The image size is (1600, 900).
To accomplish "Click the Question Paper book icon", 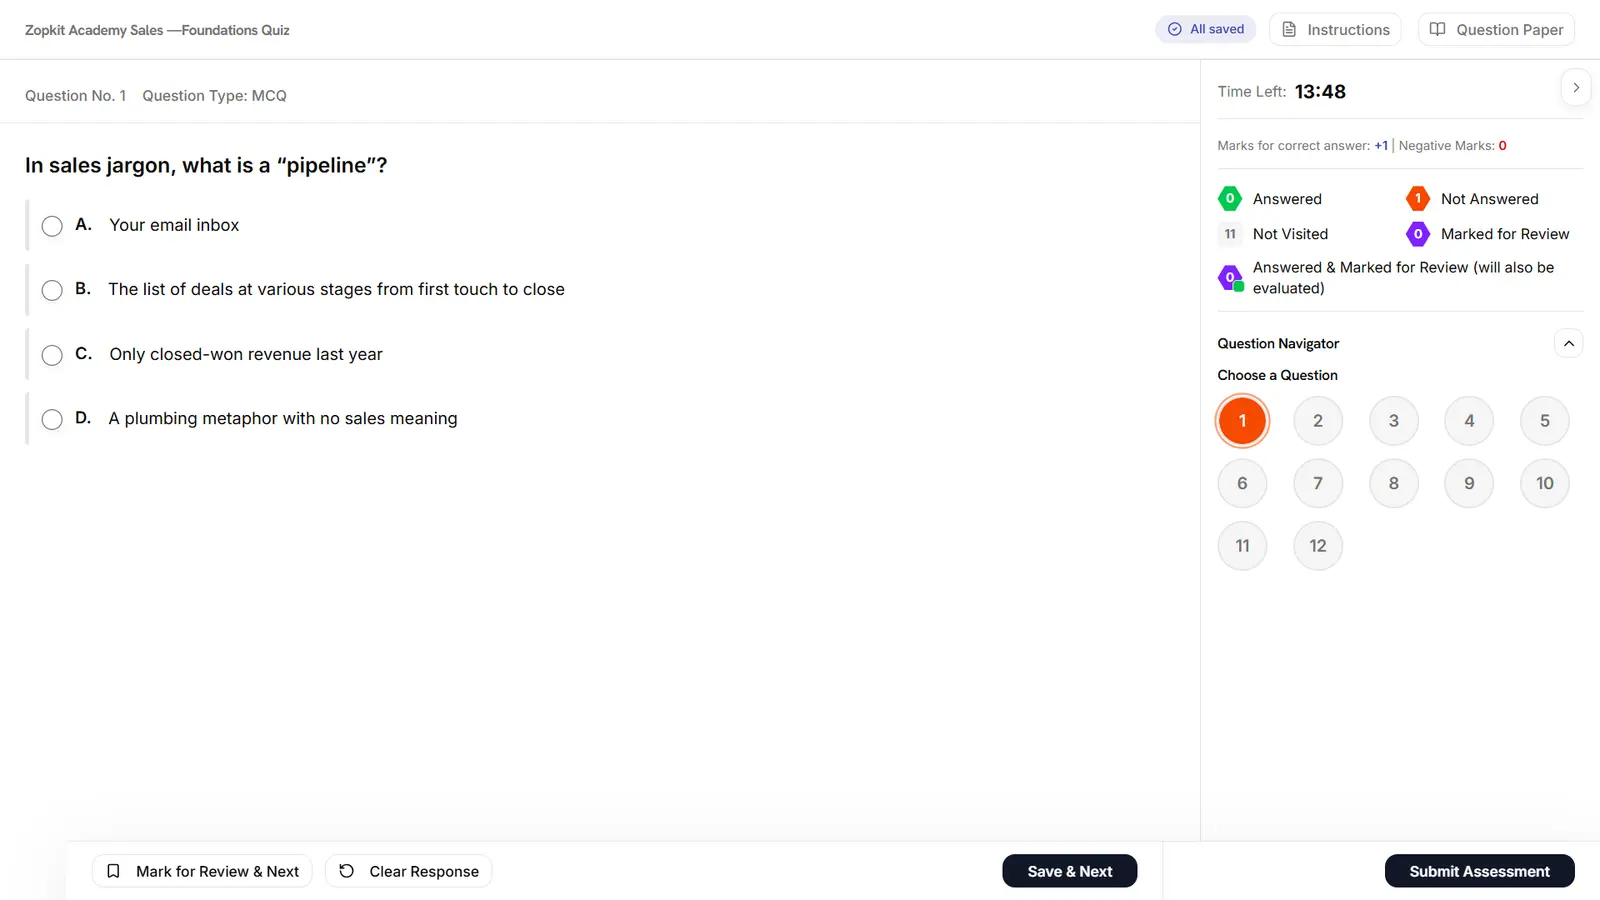I will tap(1437, 29).
